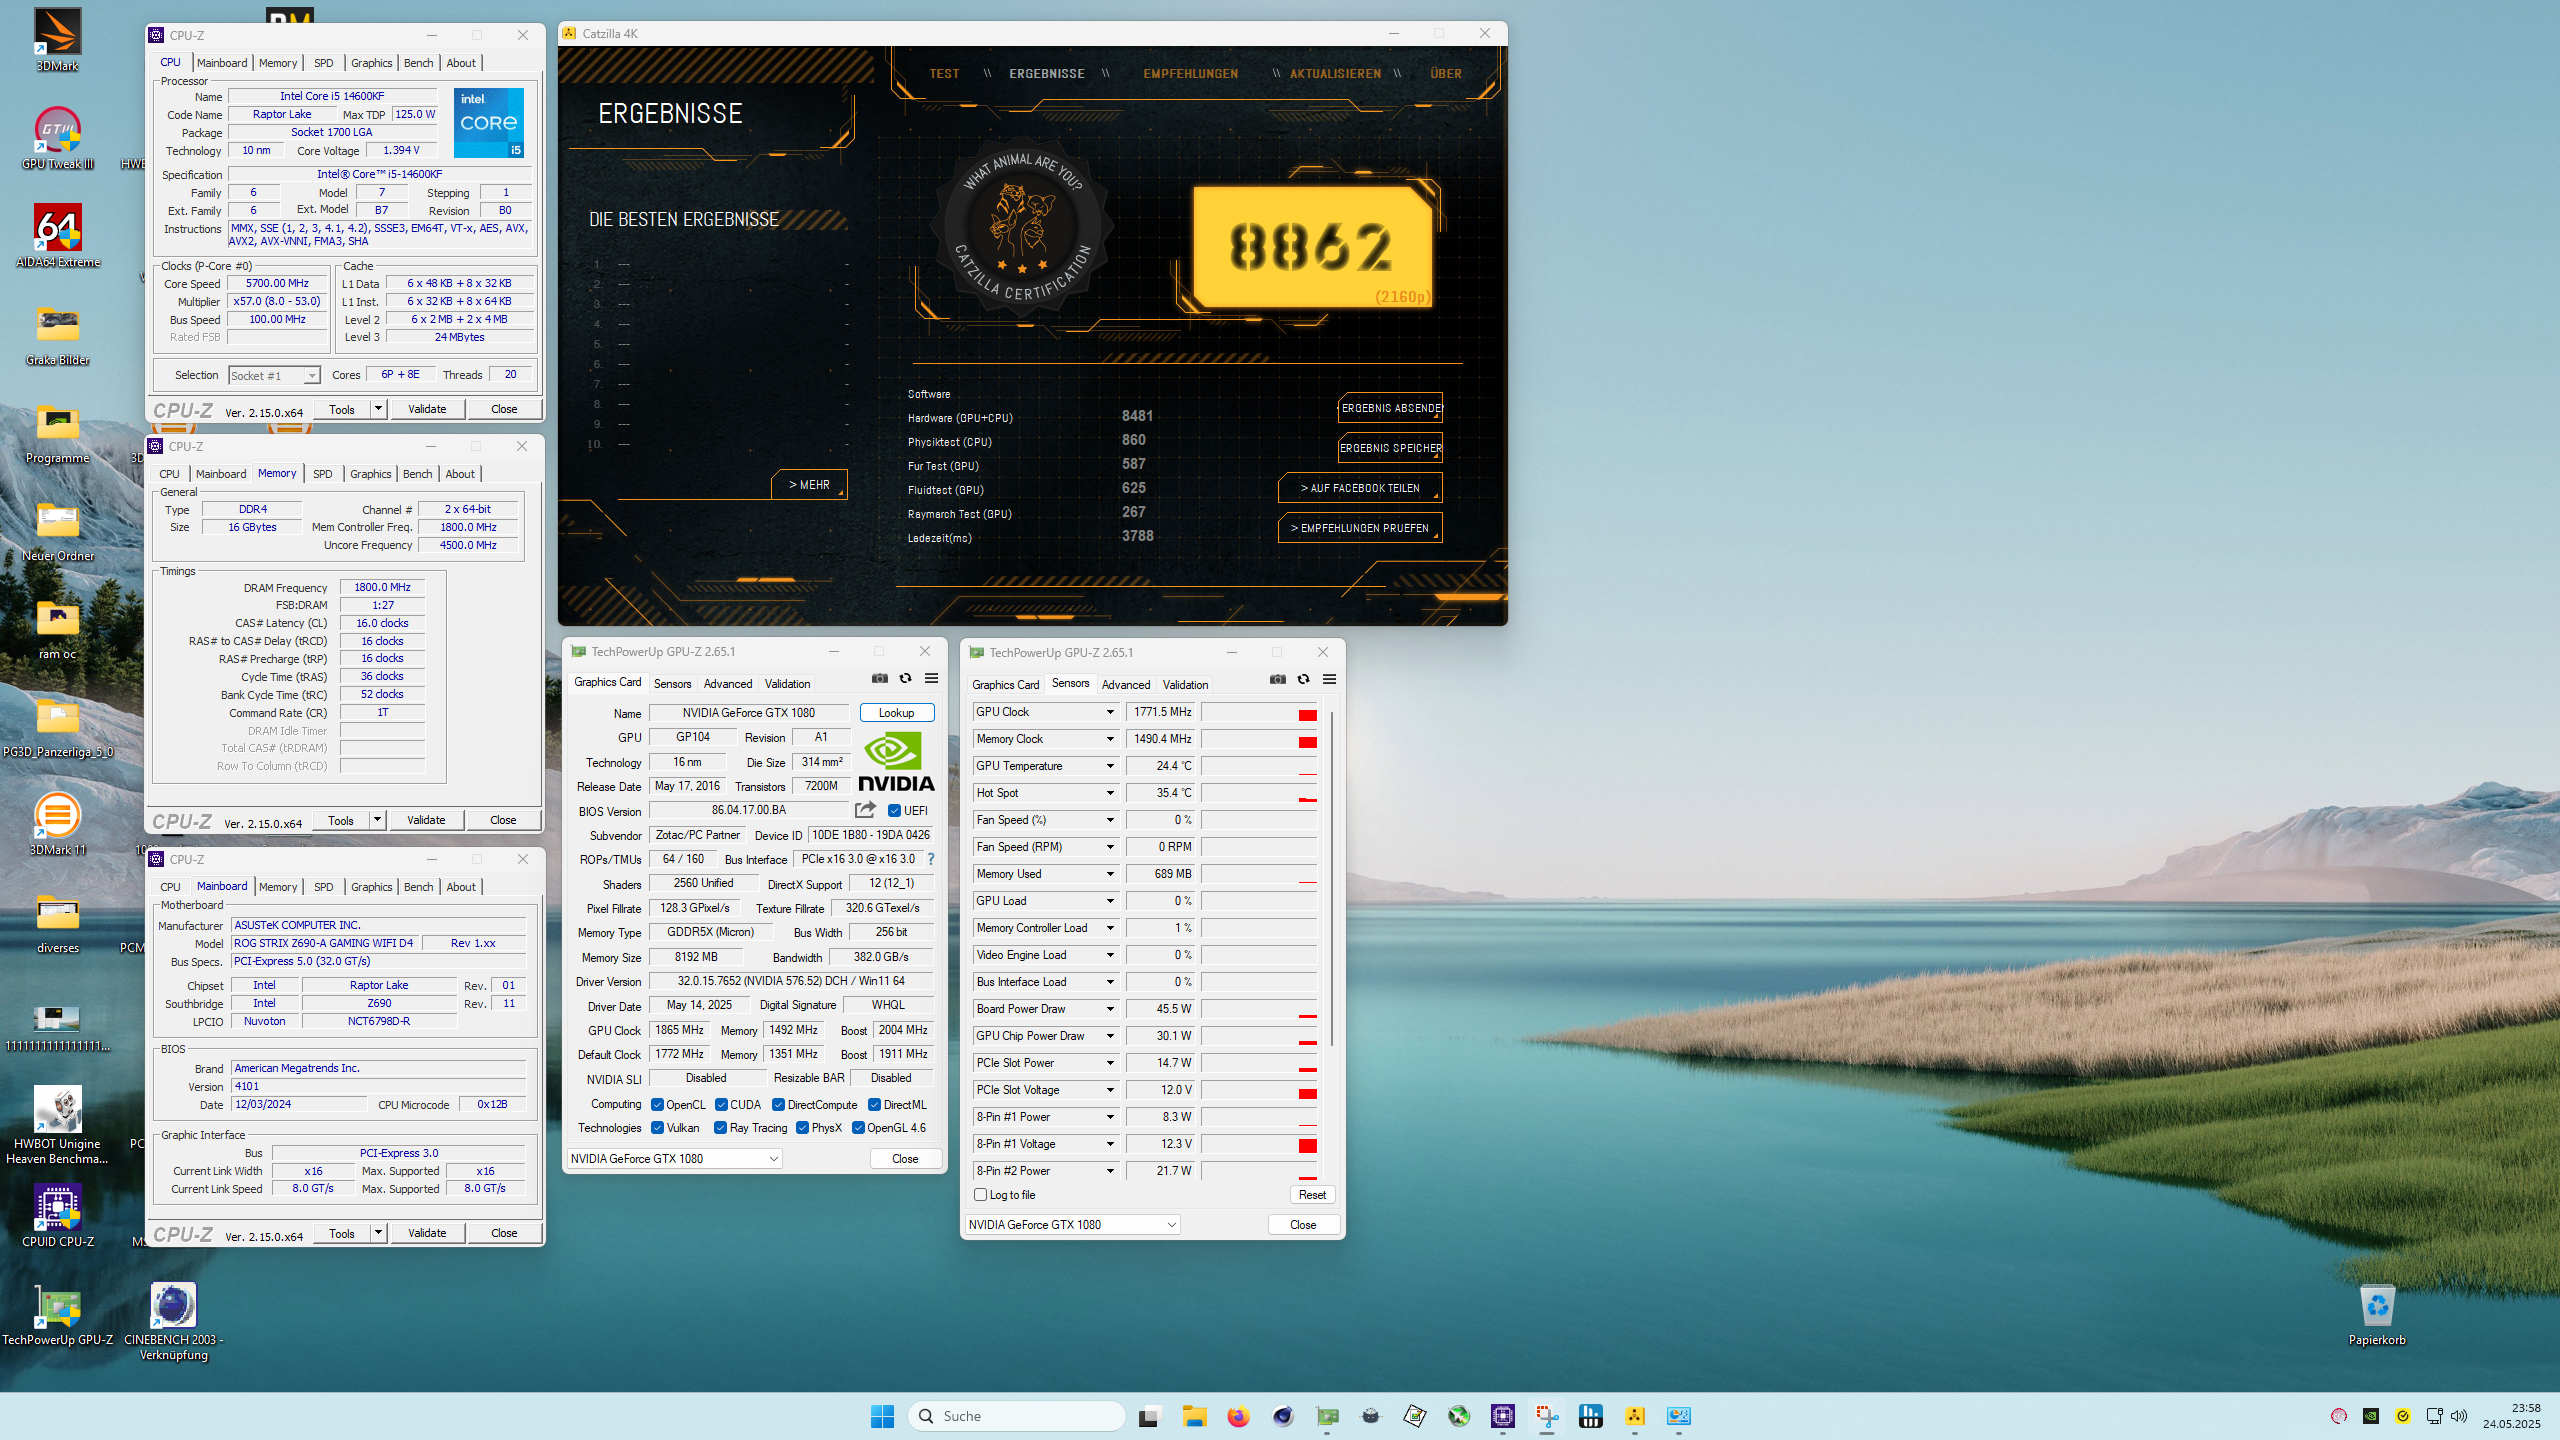Expand the Board Power Draw sensor dropdown
2560x1440 pixels.
click(x=1110, y=1009)
